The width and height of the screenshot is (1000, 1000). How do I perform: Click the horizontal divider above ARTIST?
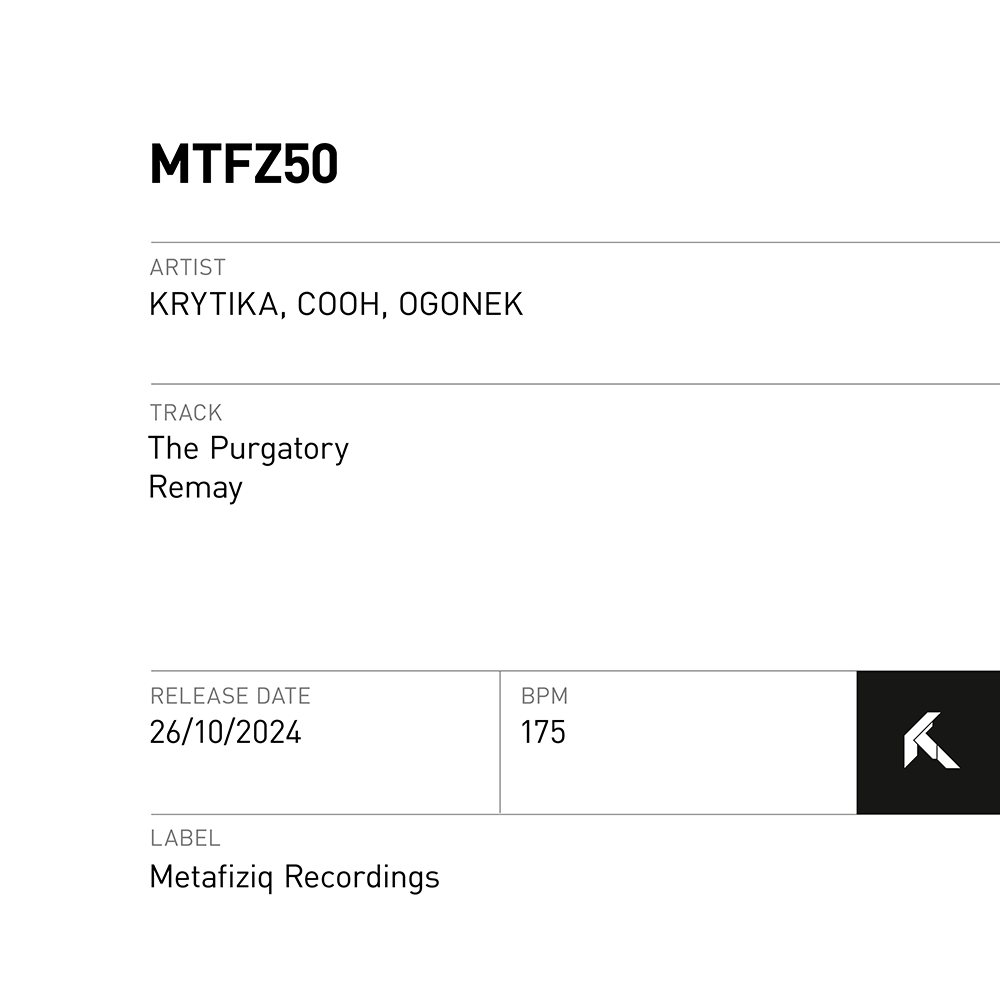pyautogui.click(x=575, y=242)
